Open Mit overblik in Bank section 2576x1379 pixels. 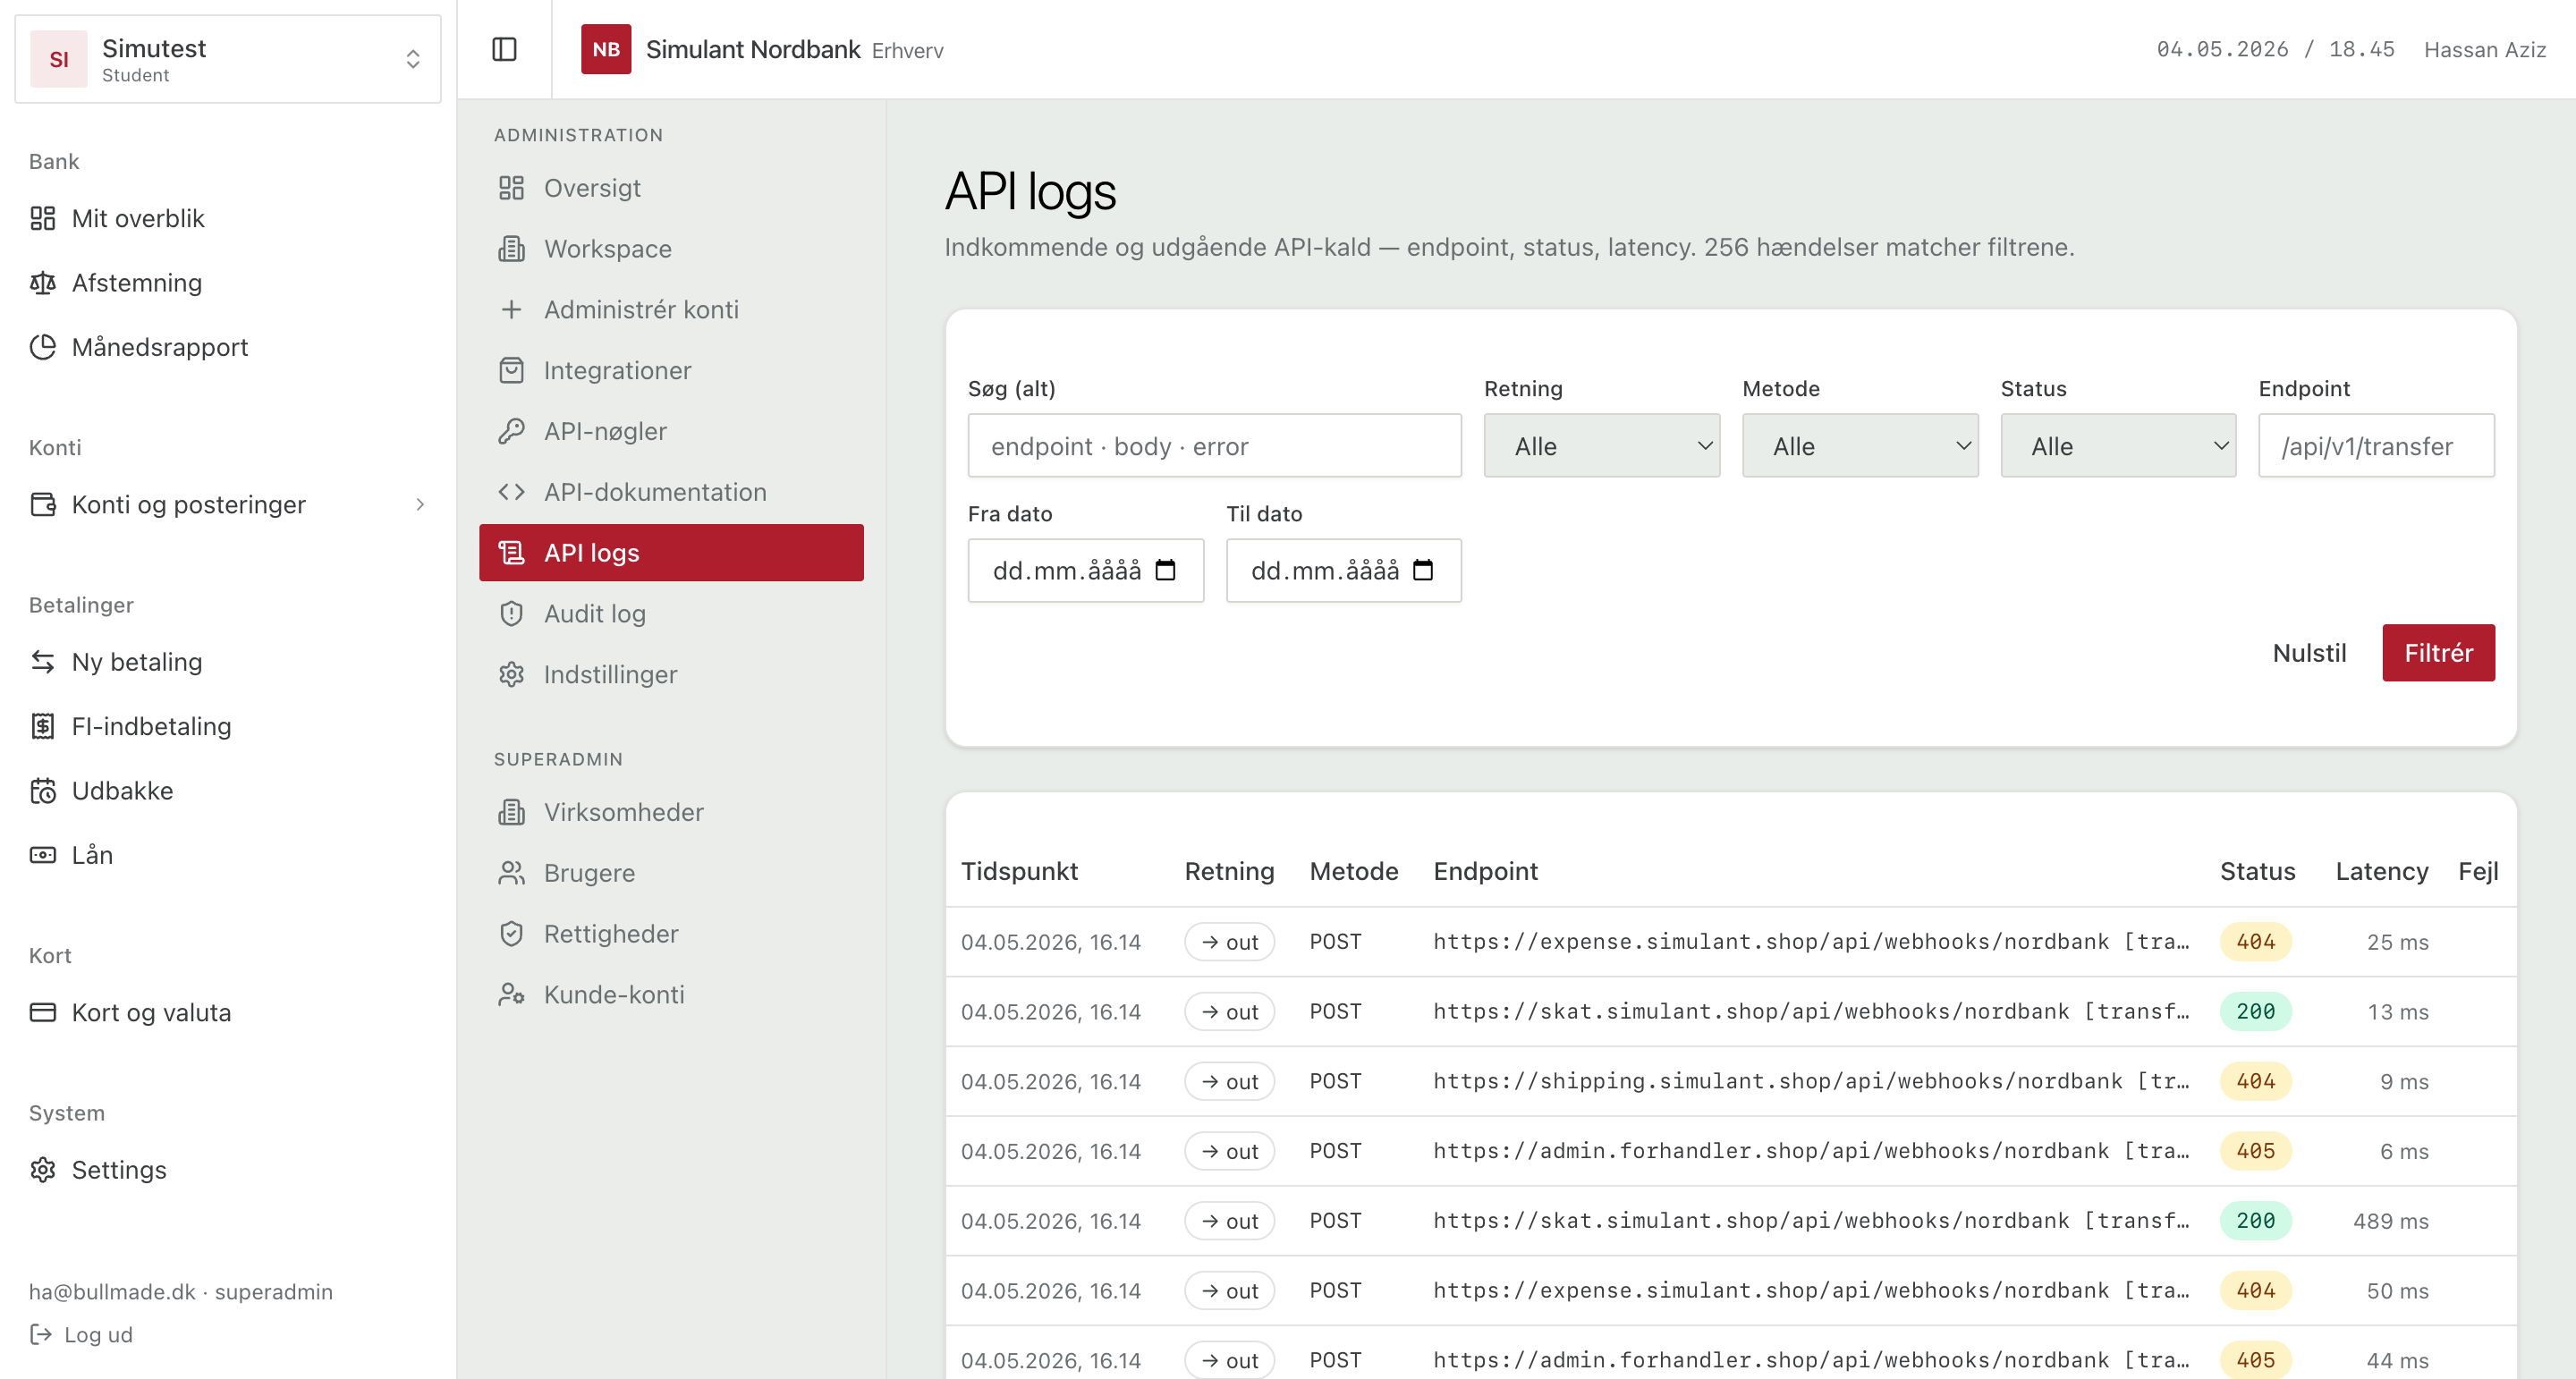228,218
